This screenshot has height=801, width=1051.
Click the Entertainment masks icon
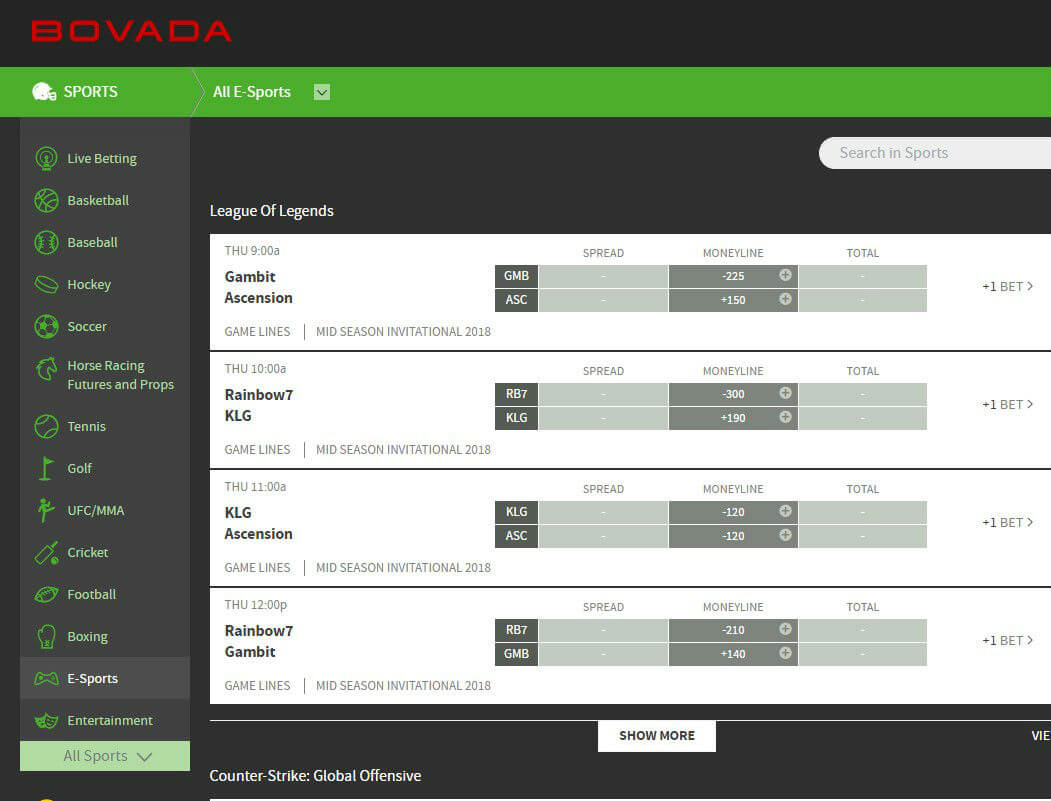point(46,720)
